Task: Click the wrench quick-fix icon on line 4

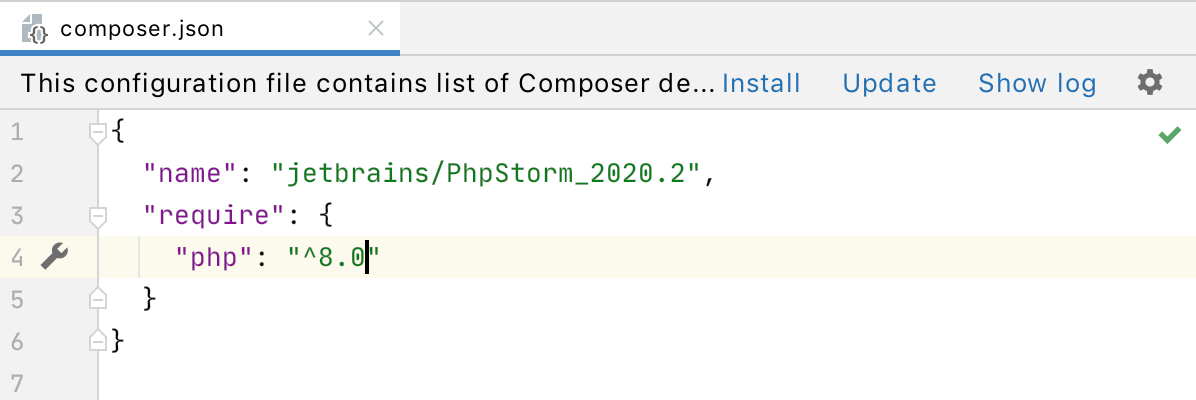Action: [x=54, y=256]
